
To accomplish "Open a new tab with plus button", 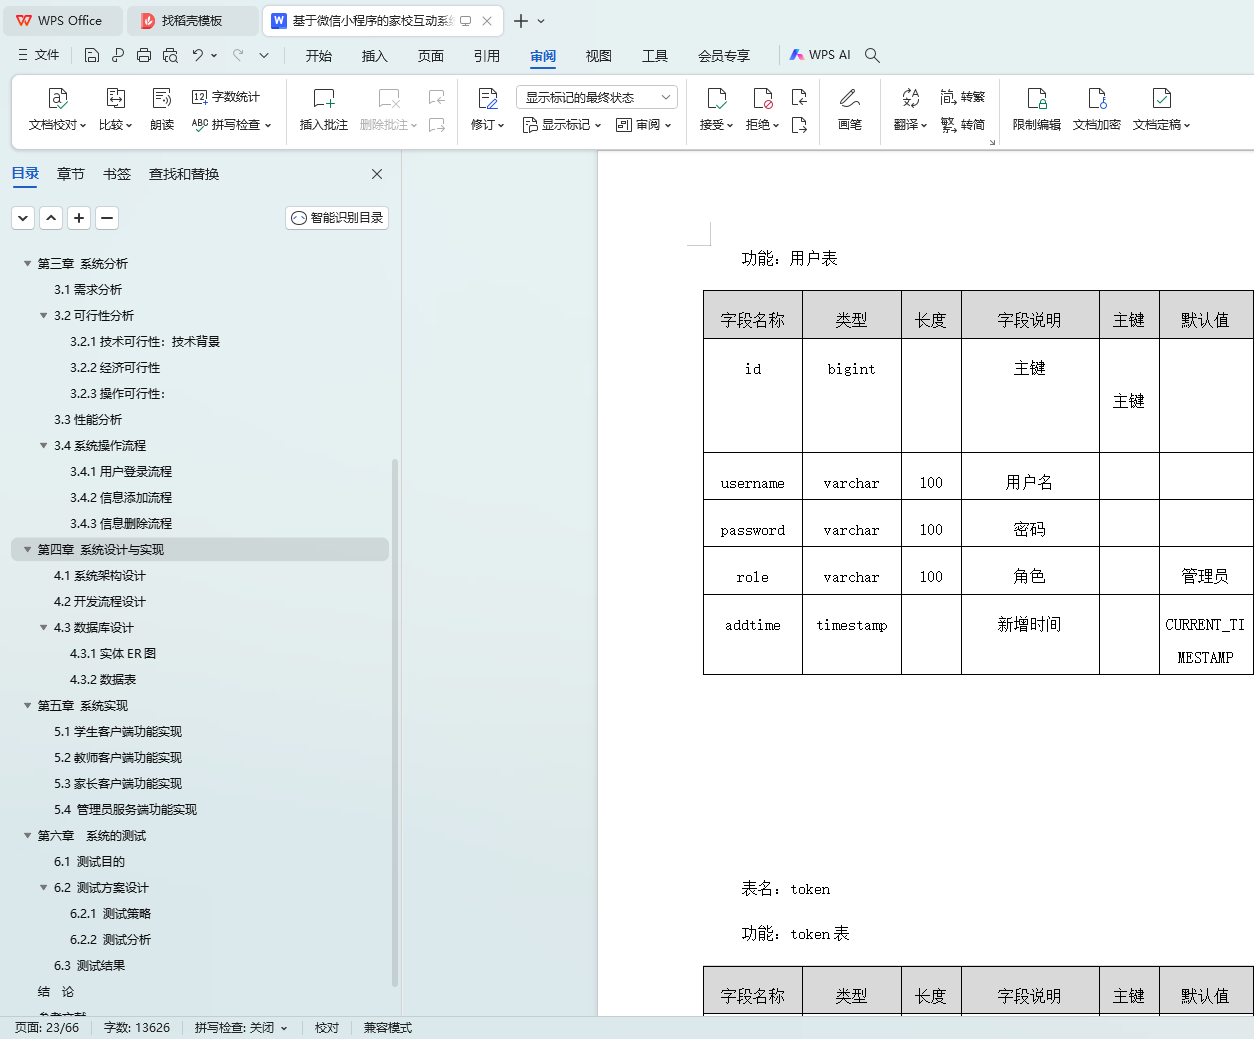I will (521, 21).
